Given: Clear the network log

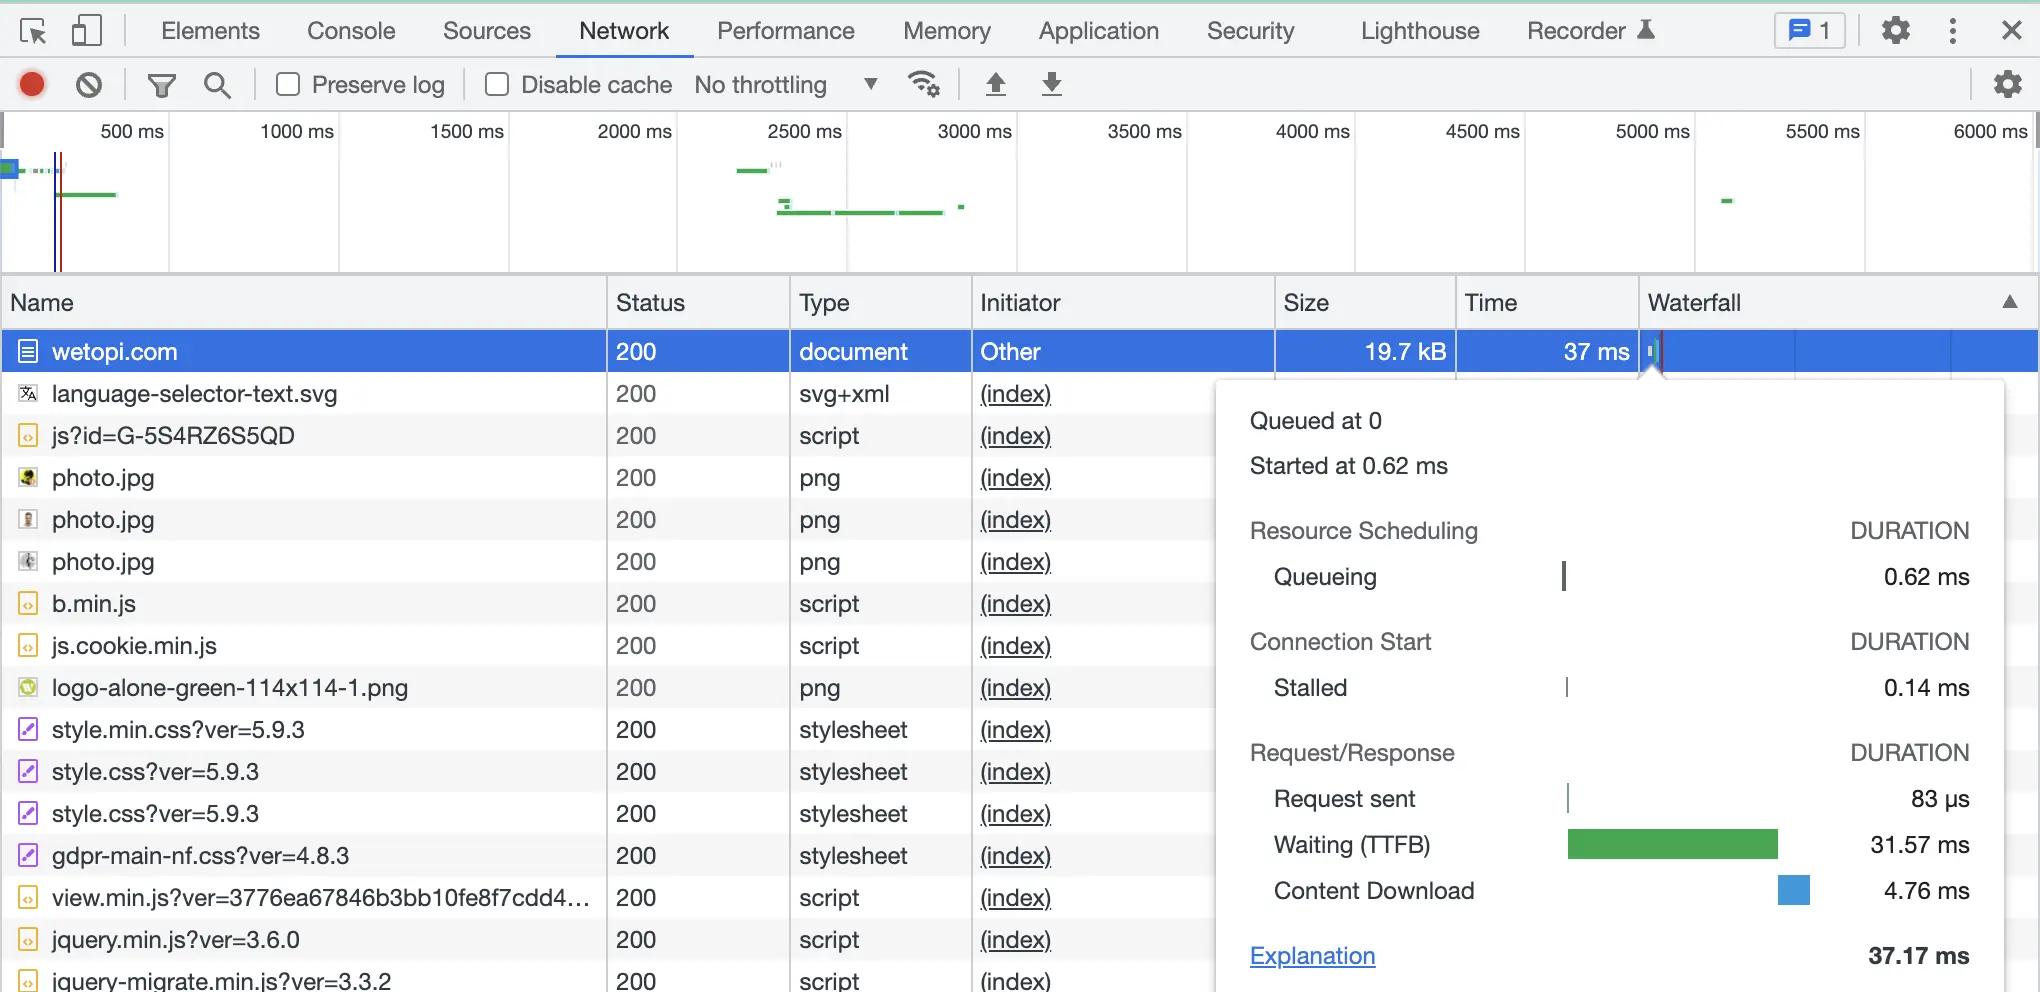Looking at the screenshot, I should (x=89, y=84).
